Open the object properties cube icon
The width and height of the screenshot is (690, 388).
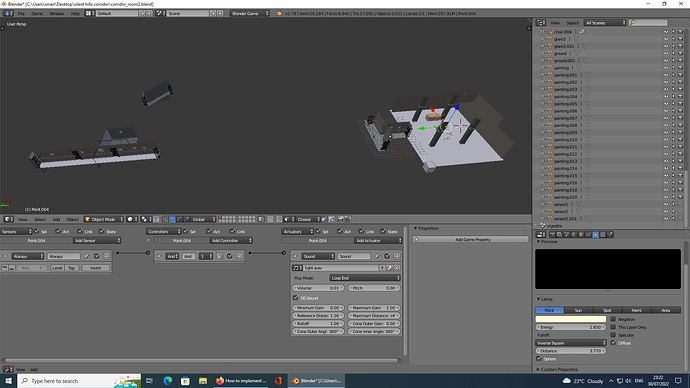pos(580,235)
